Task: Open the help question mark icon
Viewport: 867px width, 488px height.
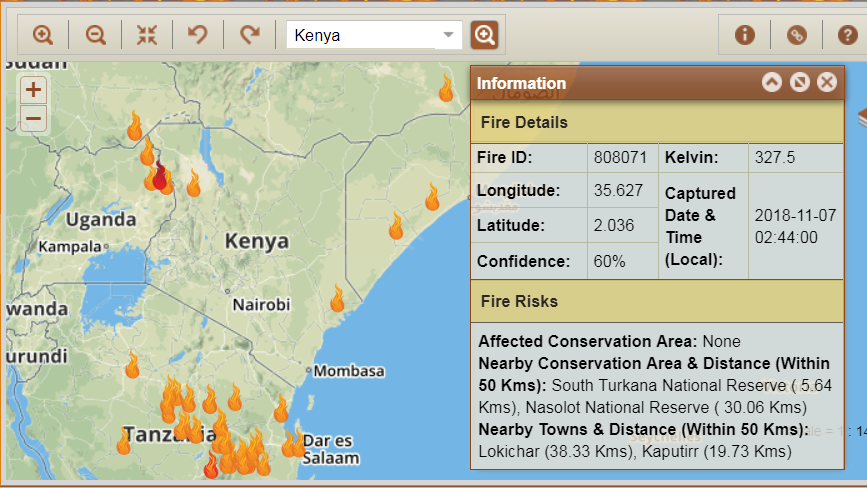Action: (x=848, y=35)
